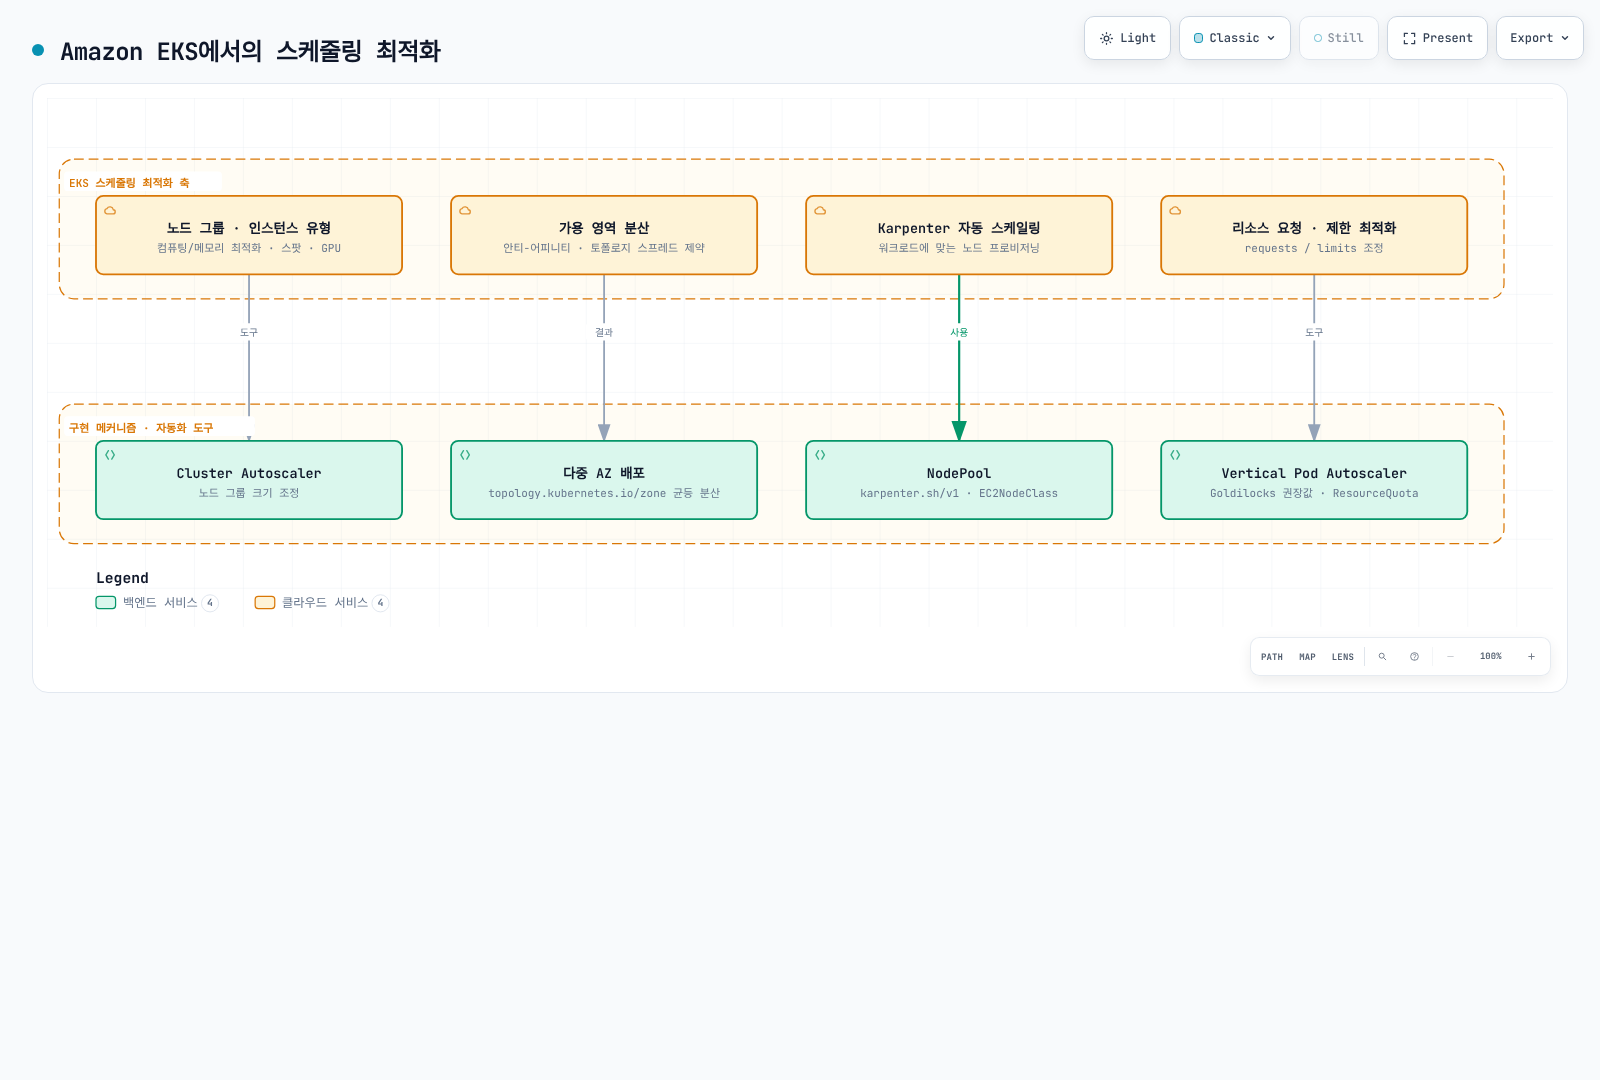Click green 사용 edge label

click(x=959, y=332)
